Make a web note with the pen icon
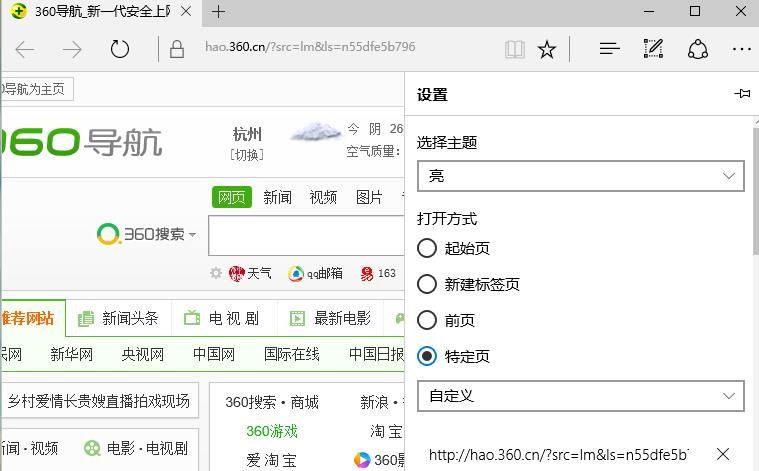This screenshot has width=759, height=471. tap(653, 48)
